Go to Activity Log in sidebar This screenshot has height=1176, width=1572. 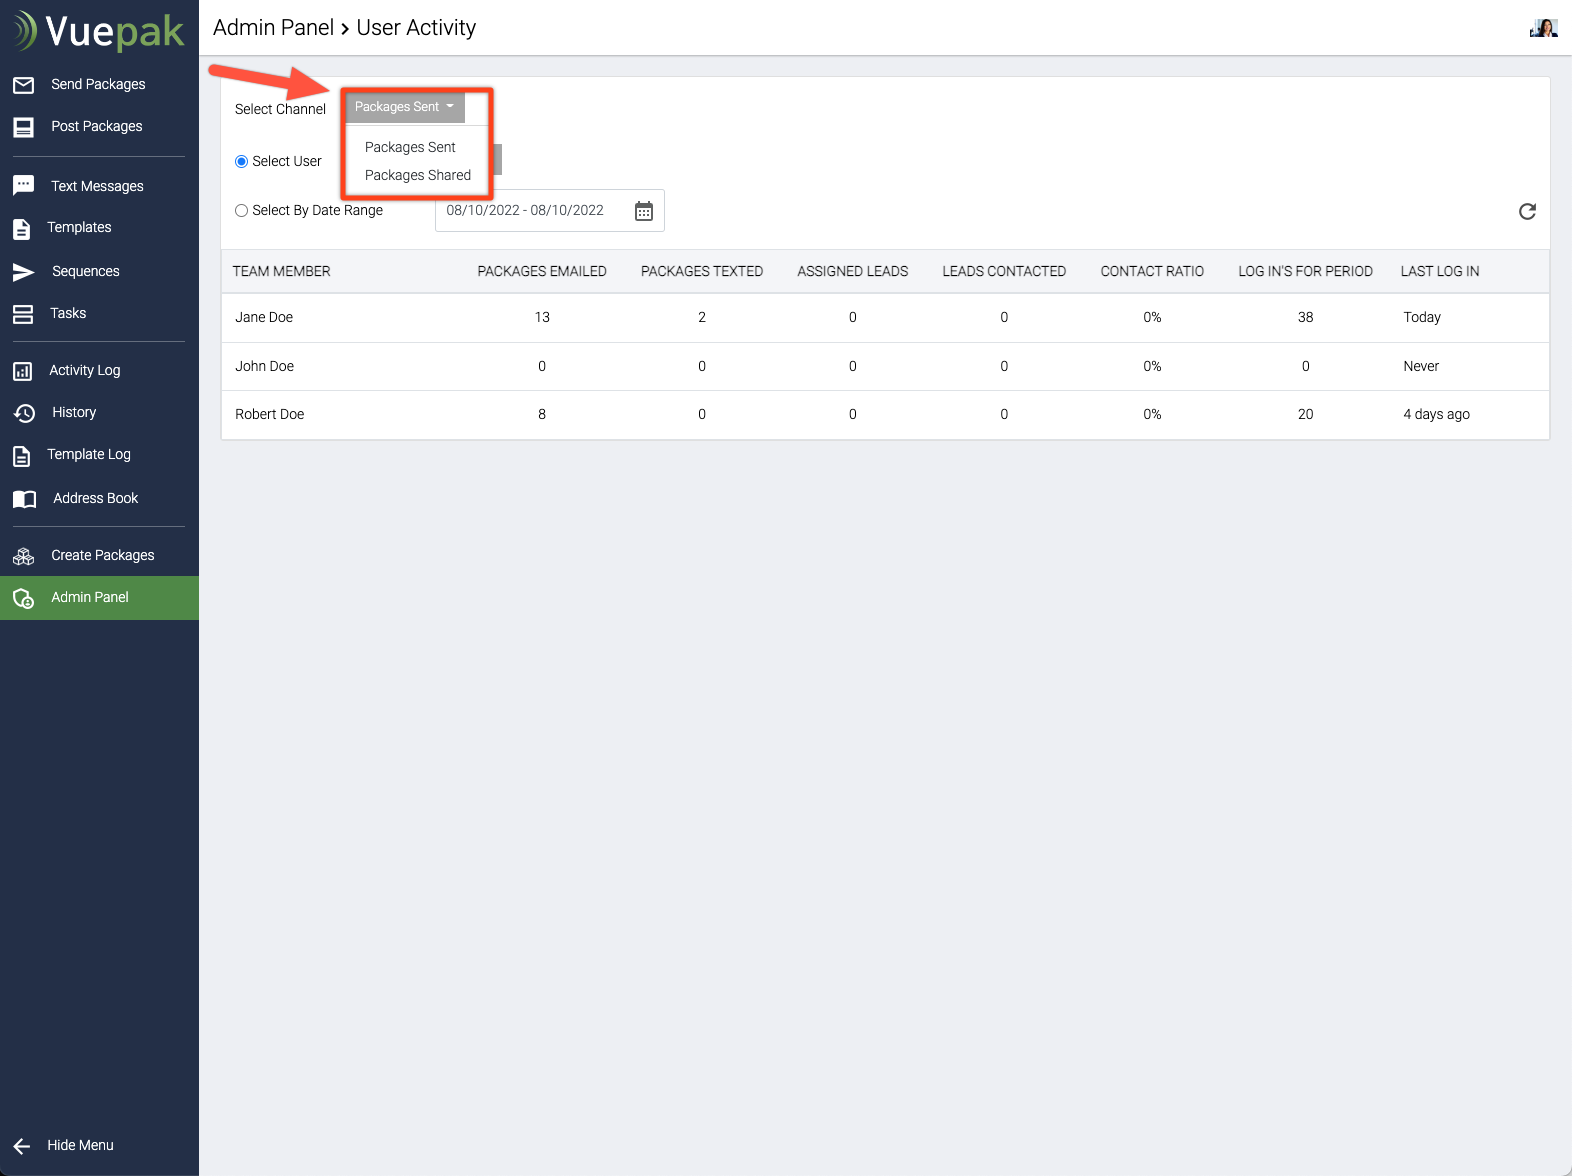85,370
